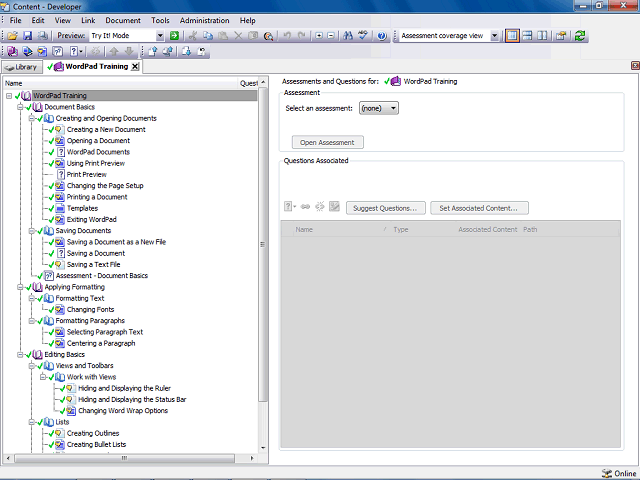This screenshot has width=640, height=480.
Task: Click the Open Assessment button
Action: (327, 142)
